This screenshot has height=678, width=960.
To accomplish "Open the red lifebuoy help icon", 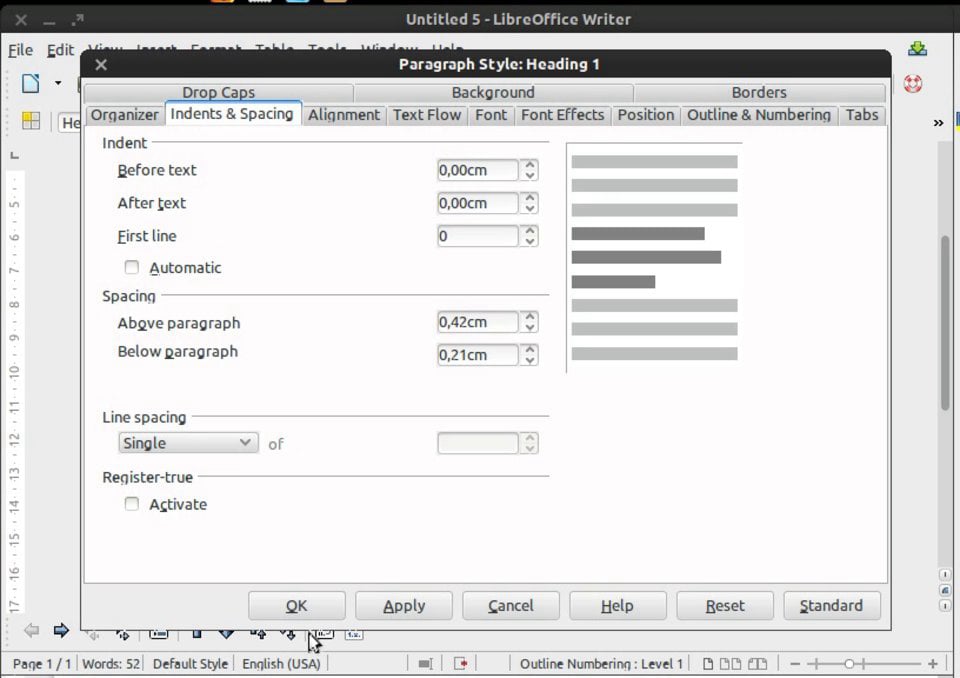I will [x=913, y=83].
